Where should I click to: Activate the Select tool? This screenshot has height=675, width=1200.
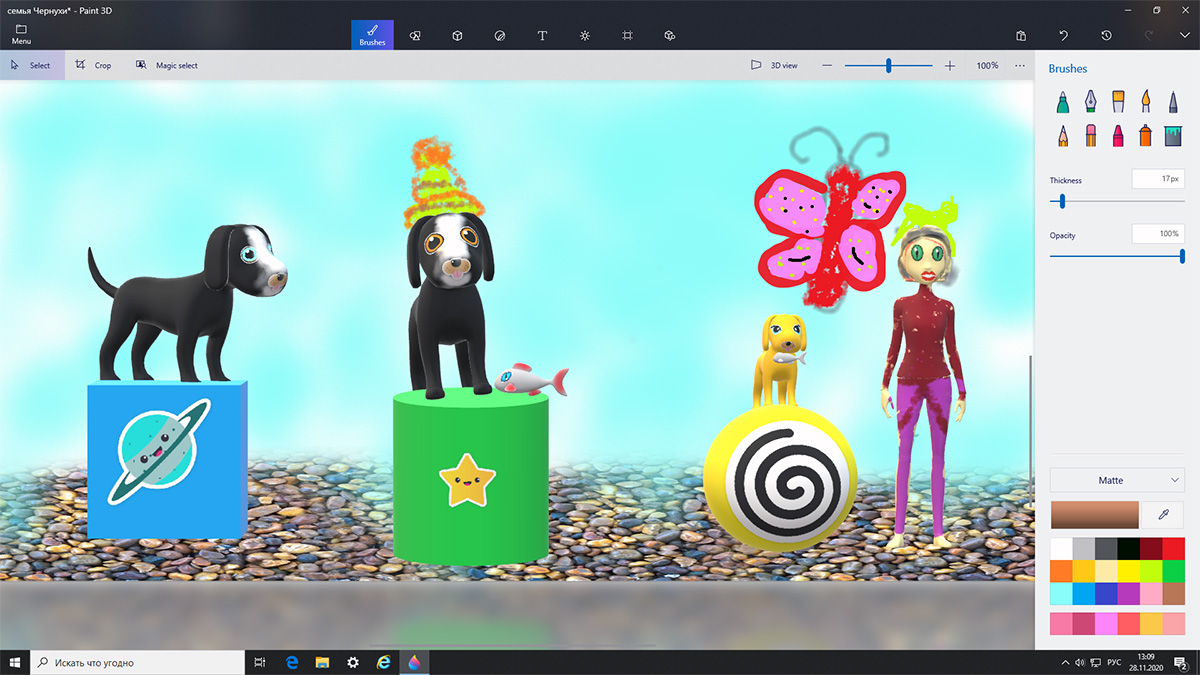[32, 65]
